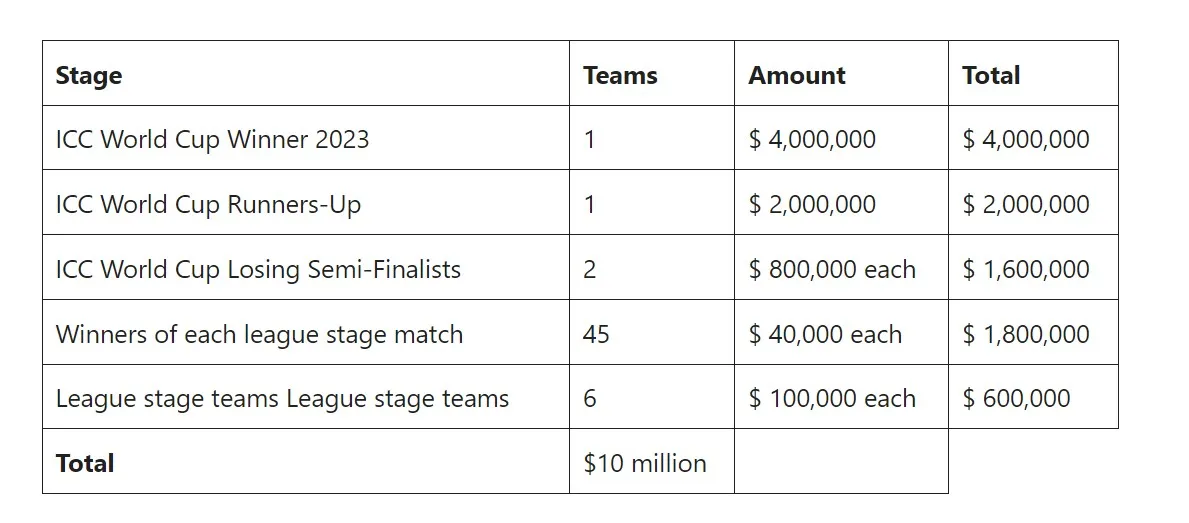This screenshot has height=523, width=1189.
Task: Select the $10 million cell
Action: [651, 462]
